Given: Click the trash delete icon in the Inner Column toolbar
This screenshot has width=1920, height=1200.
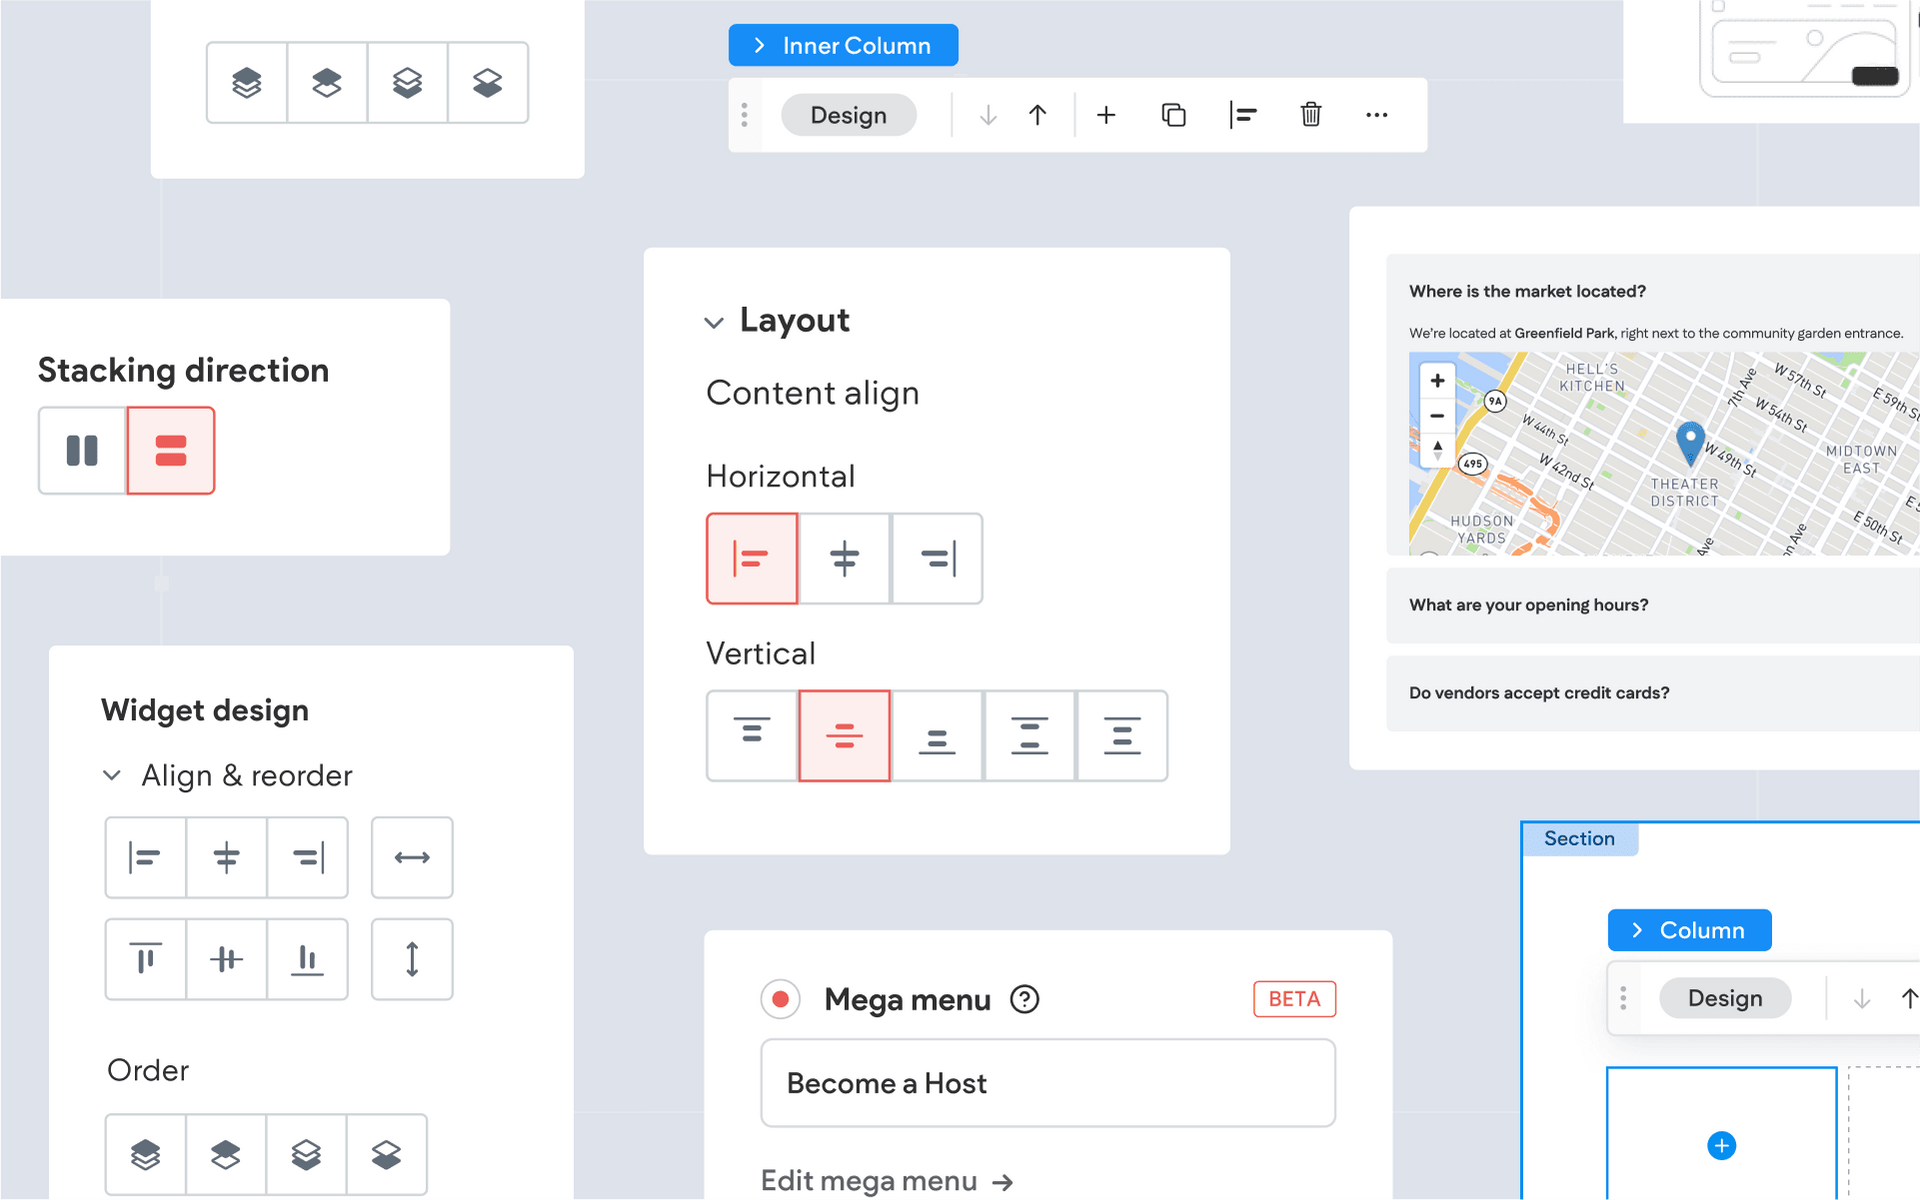Looking at the screenshot, I should [x=1310, y=115].
